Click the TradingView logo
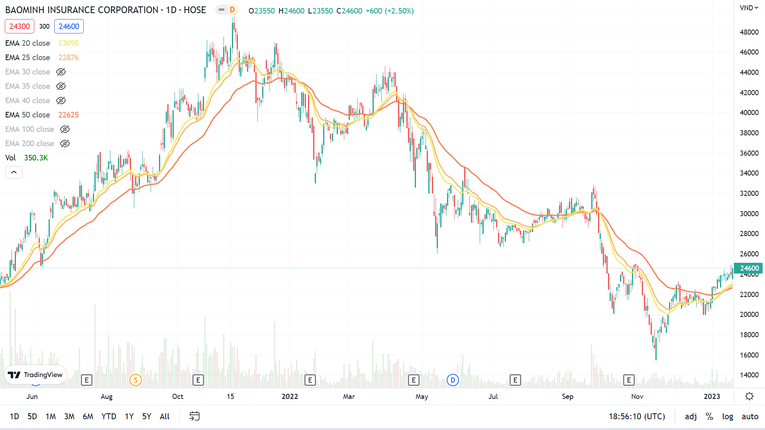Screen dimensions: 765x430 coord(35,375)
